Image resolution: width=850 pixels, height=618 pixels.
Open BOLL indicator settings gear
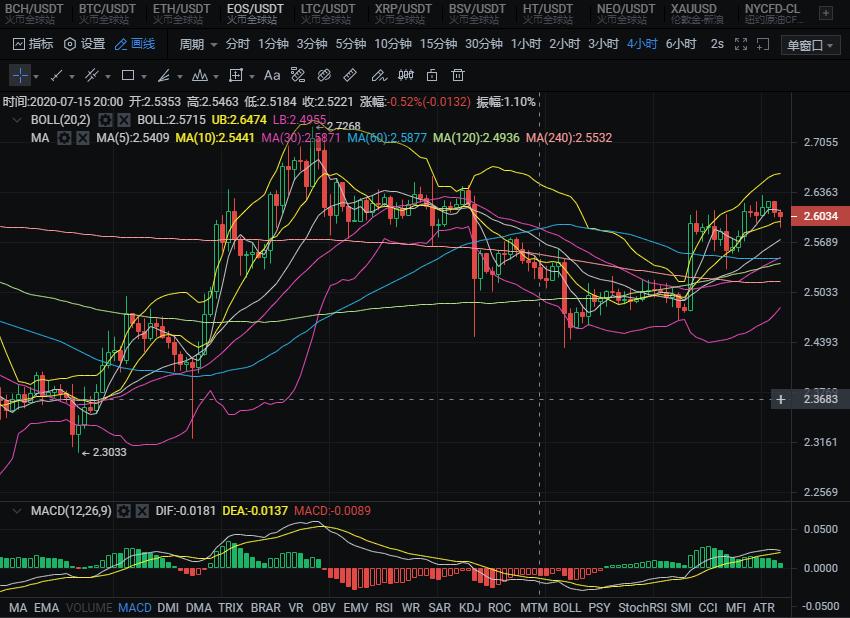click(x=106, y=120)
